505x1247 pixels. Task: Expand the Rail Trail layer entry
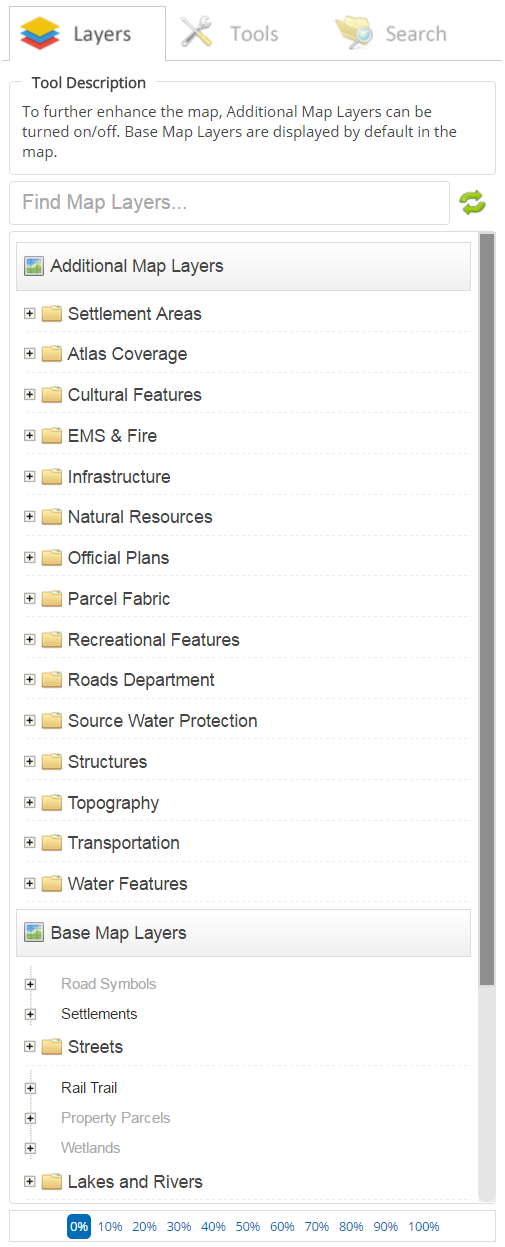(x=30, y=1088)
